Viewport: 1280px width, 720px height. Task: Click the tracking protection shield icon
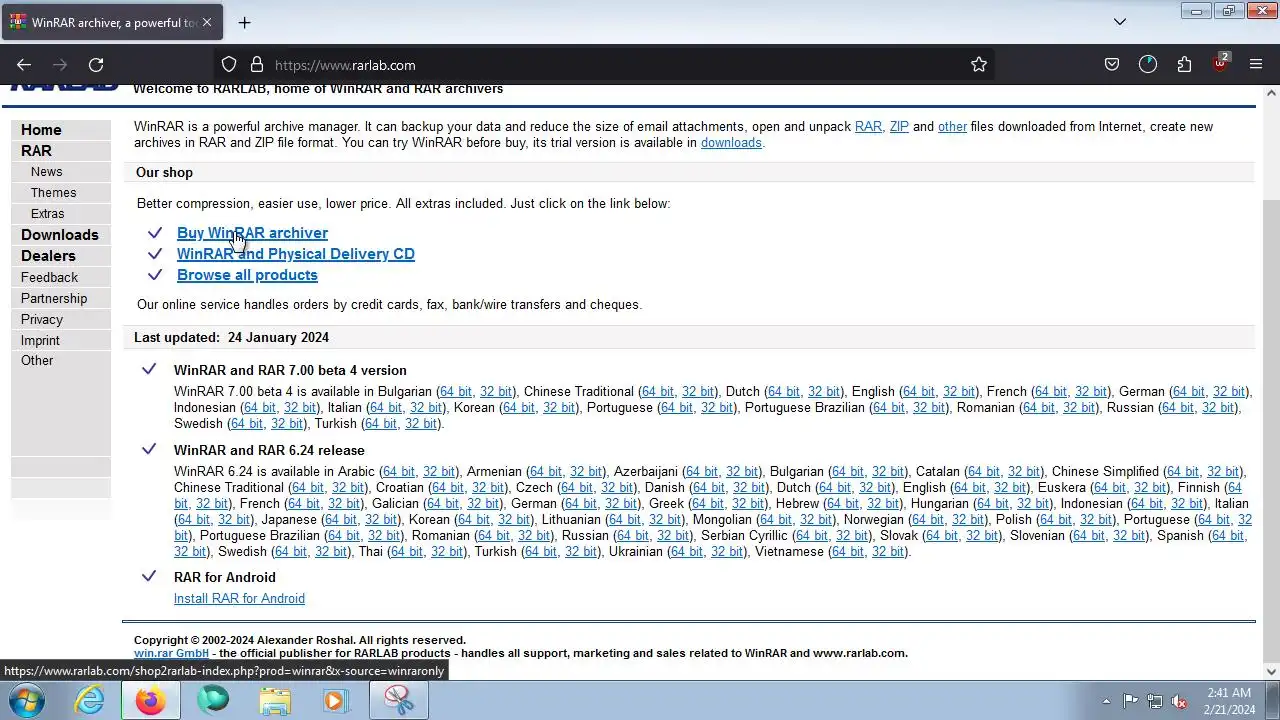(x=229, y=64)
